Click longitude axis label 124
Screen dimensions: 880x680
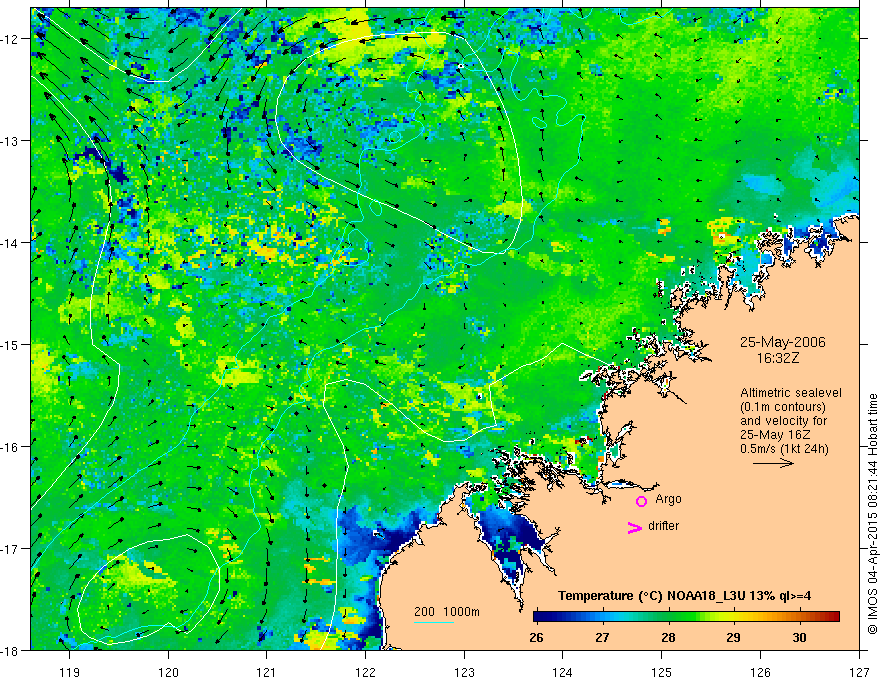point(563,672)
